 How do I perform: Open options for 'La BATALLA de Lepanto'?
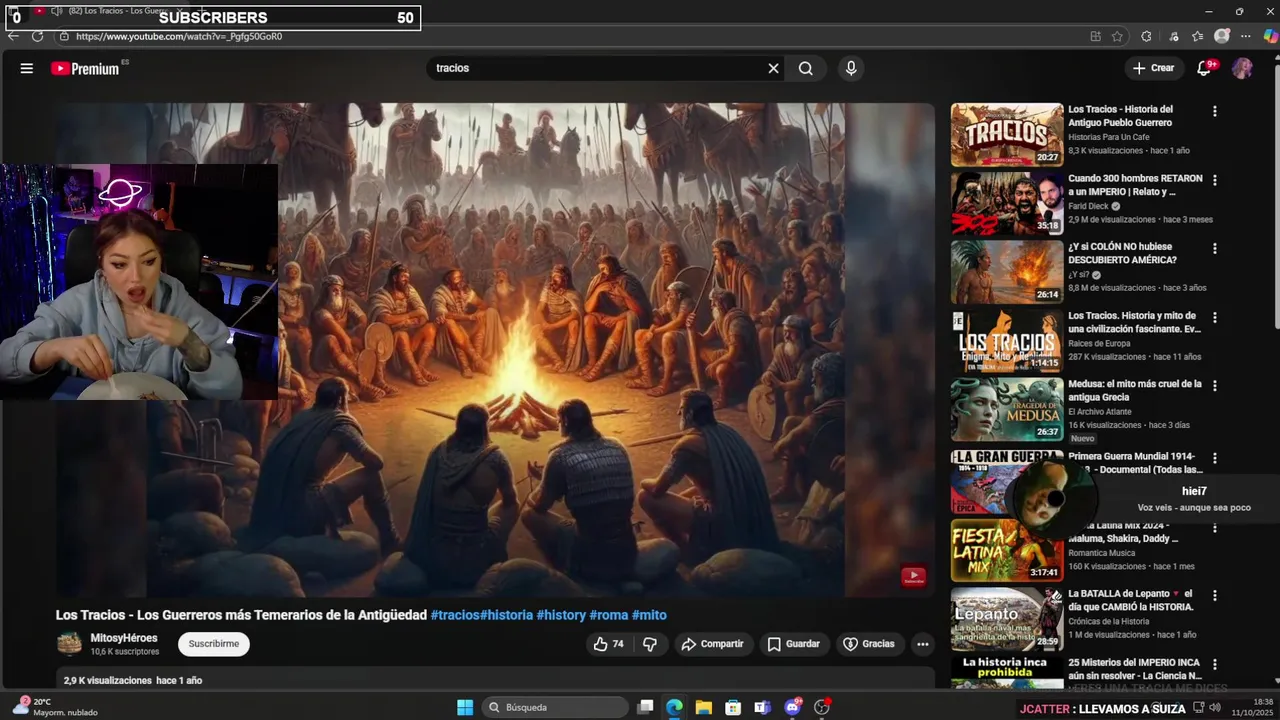pyautogui.click(x=1215, y=595)
